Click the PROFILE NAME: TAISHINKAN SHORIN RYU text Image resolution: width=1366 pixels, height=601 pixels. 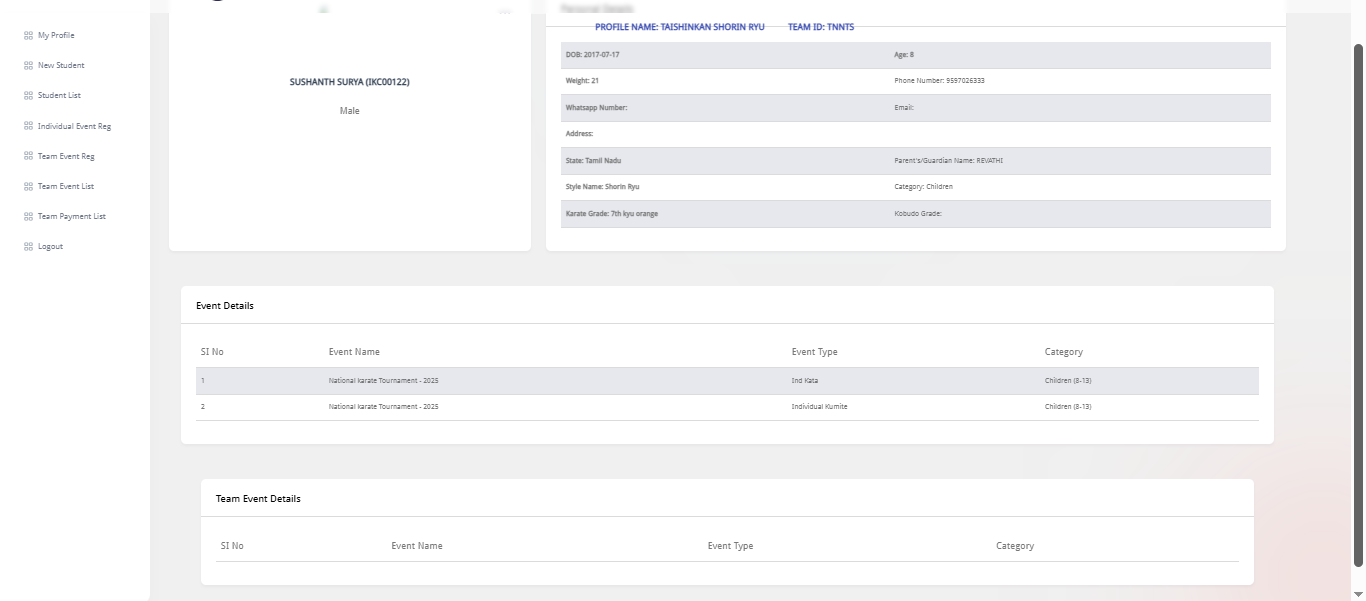tap(679, 27)
